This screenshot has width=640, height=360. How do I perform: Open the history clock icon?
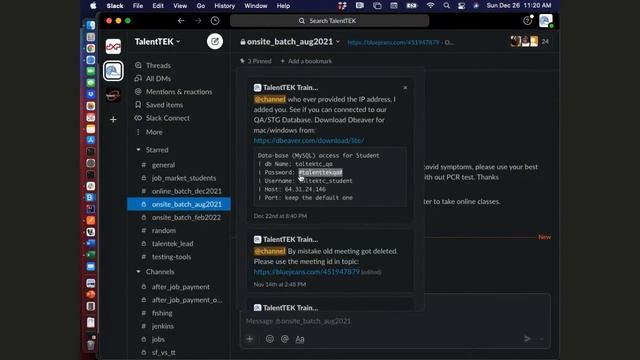click(215, 21)
